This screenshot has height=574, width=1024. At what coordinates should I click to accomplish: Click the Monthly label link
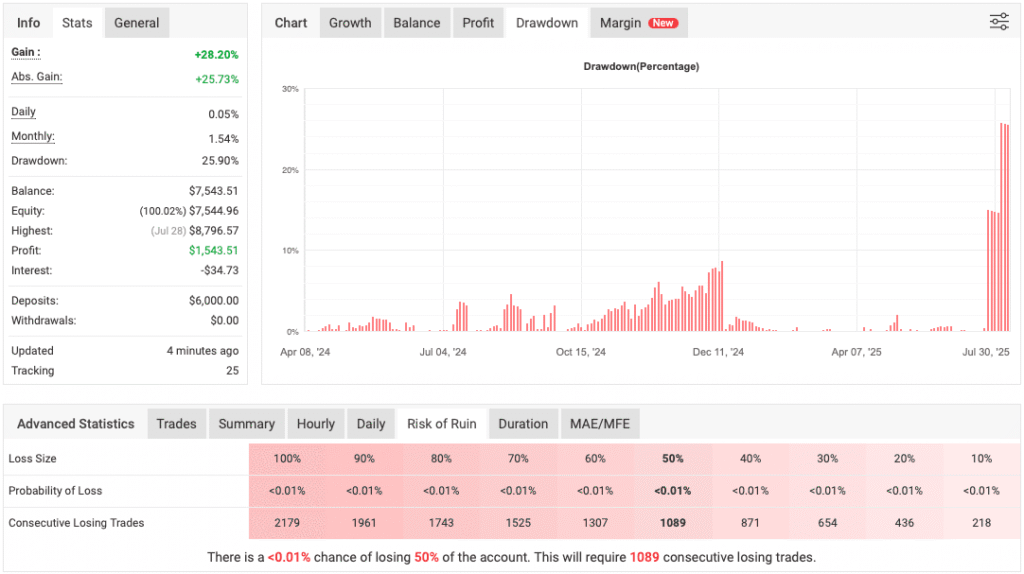[33, 137]
